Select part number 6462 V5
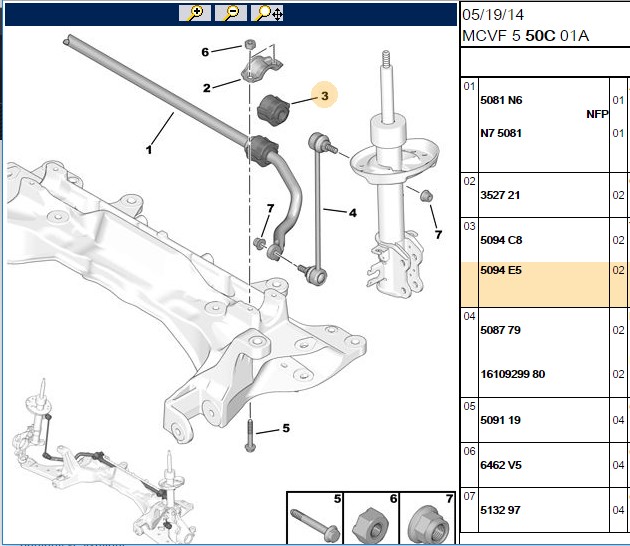 [501, 465]
